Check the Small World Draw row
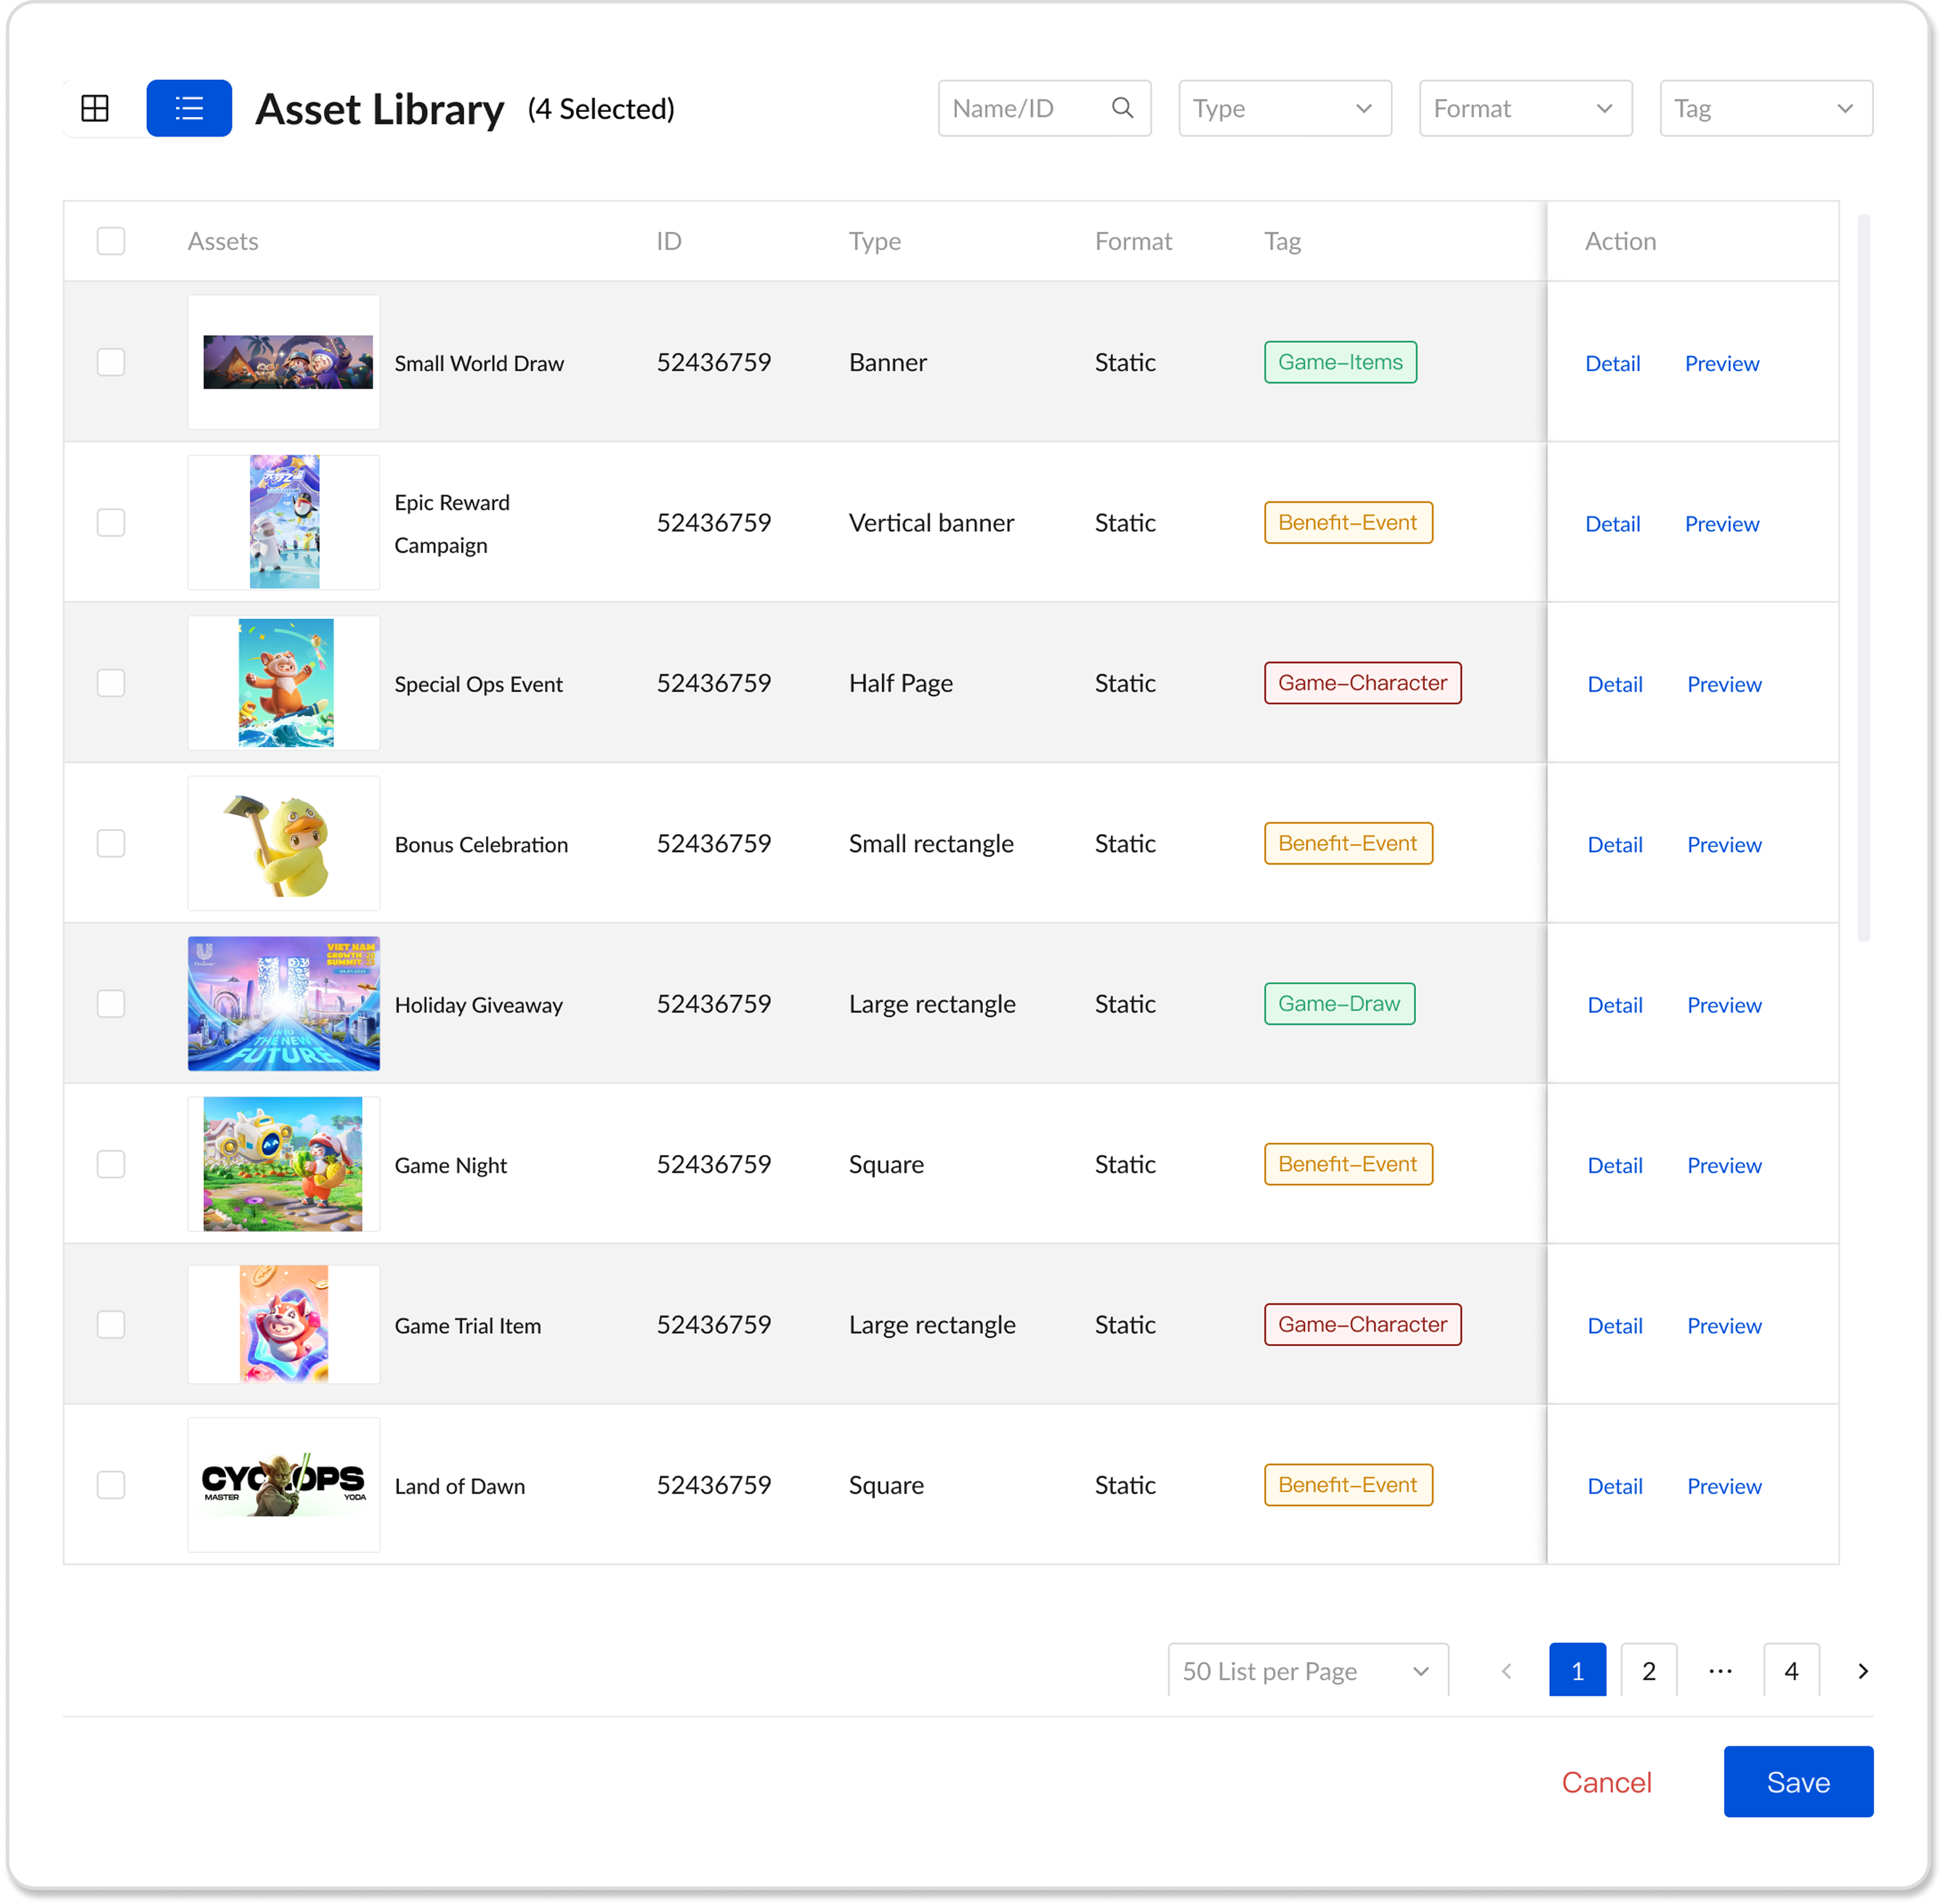Screen dimensions: 1940x1904 click(x=111, y=362)
